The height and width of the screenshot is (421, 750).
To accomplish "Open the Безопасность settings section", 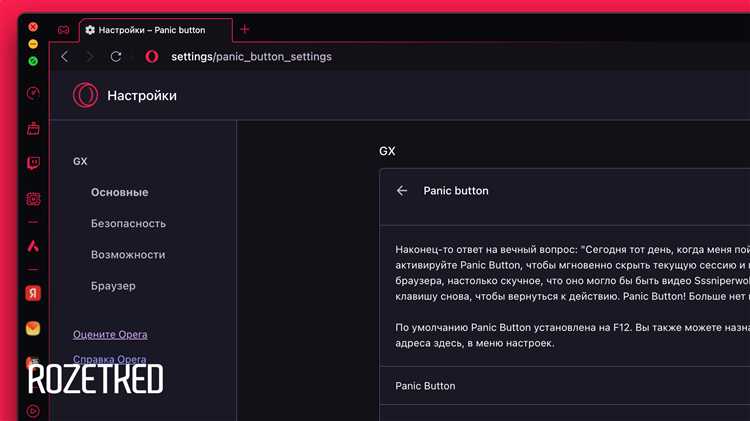I will pyautogui.click(x=128, y=223).
